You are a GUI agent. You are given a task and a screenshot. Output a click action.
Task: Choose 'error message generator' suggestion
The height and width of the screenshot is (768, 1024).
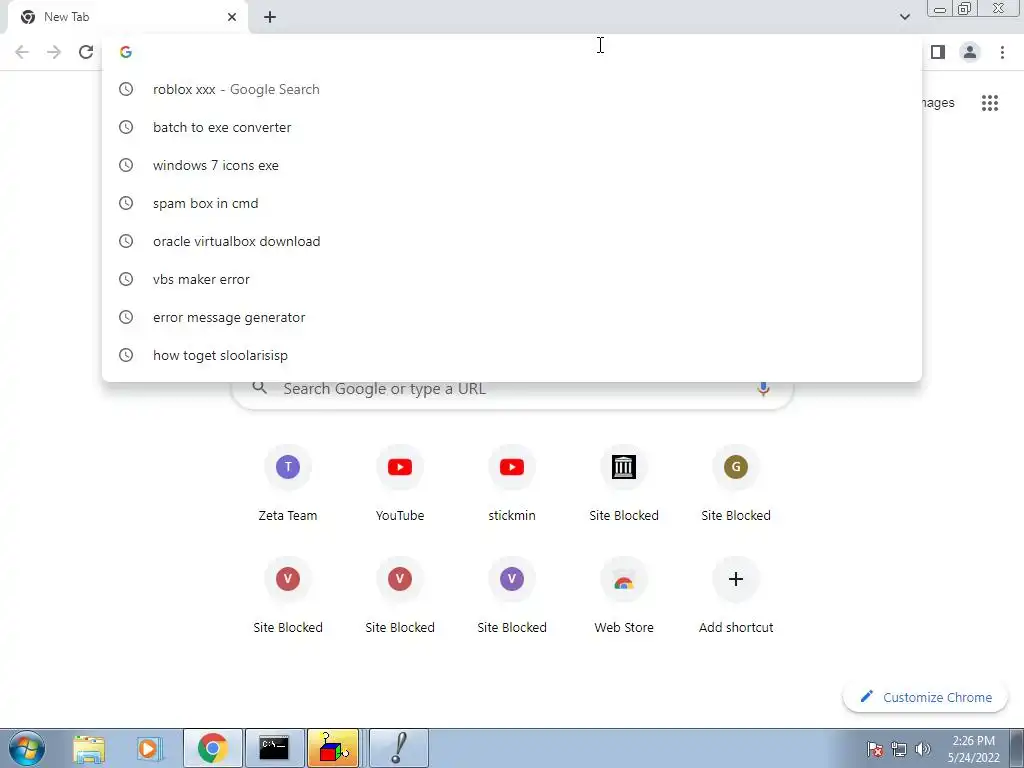click(x=511, y=317)
